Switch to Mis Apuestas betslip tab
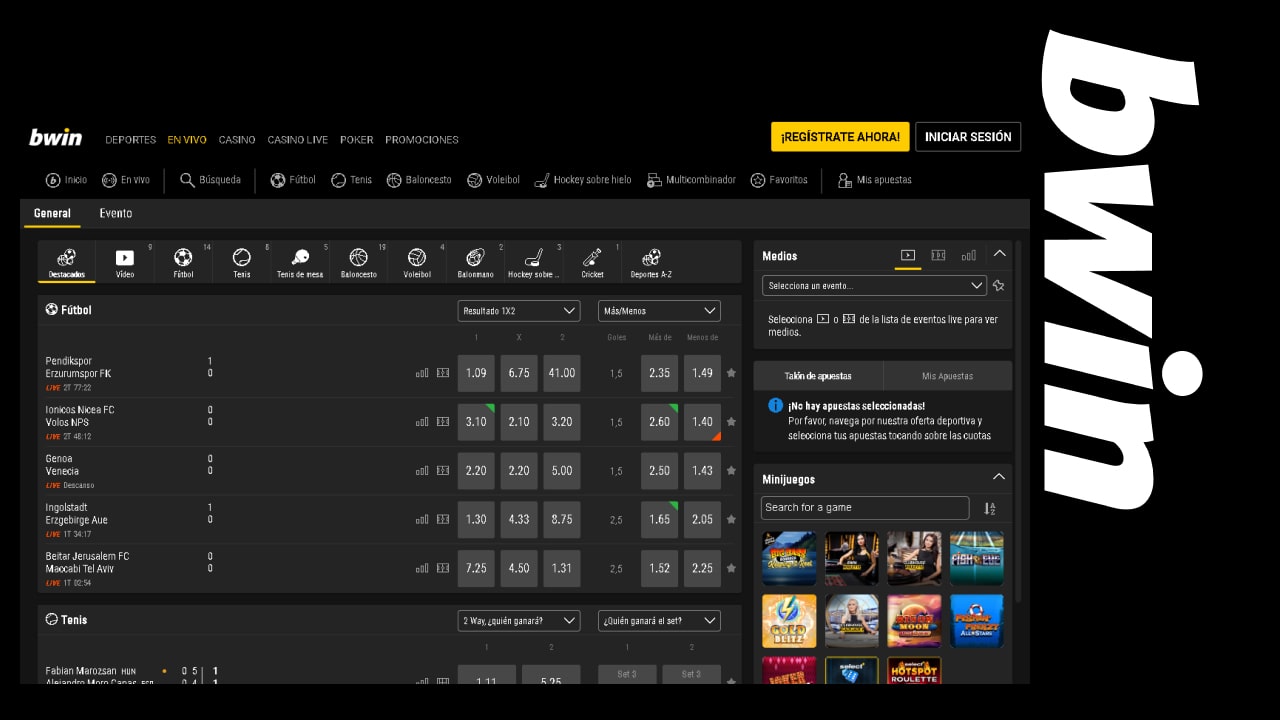This screenshot has height=720, width=1280. (948, 376)
